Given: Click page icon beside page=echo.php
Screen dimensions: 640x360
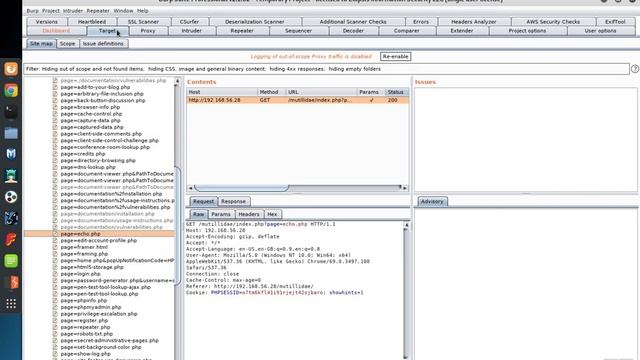Looking at the screenshot, I should coord(55,234).
